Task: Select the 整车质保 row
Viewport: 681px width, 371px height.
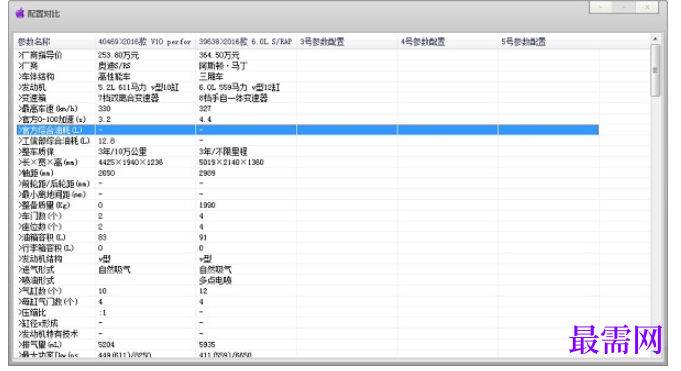Action: pos(307,151)
